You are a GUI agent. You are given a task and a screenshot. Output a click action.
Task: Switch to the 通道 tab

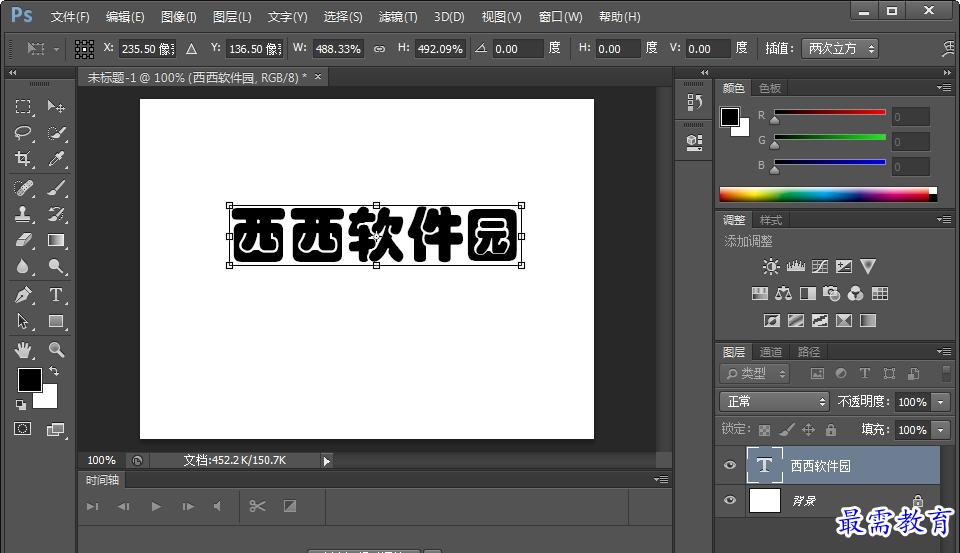point(770,352)
